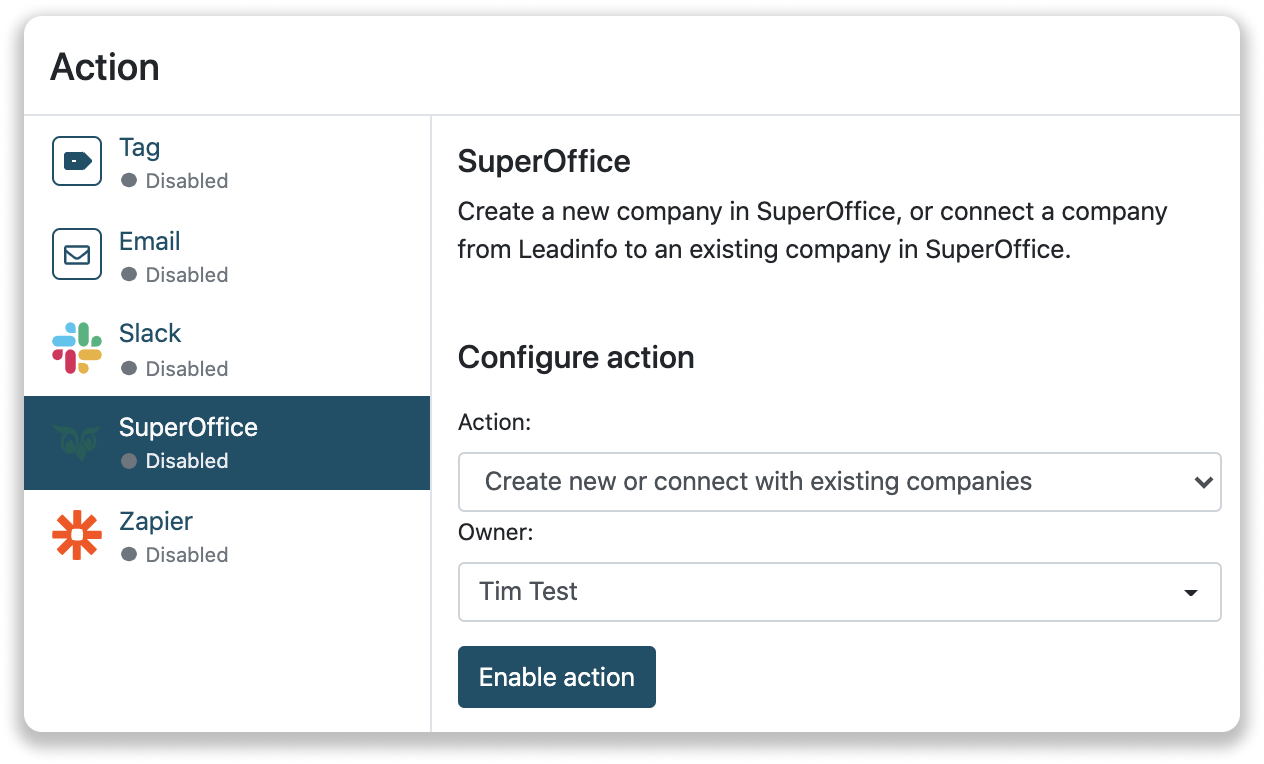Toggle Slack's Disabled status dot
This screenshot has height=764, width=1264.
131,369
